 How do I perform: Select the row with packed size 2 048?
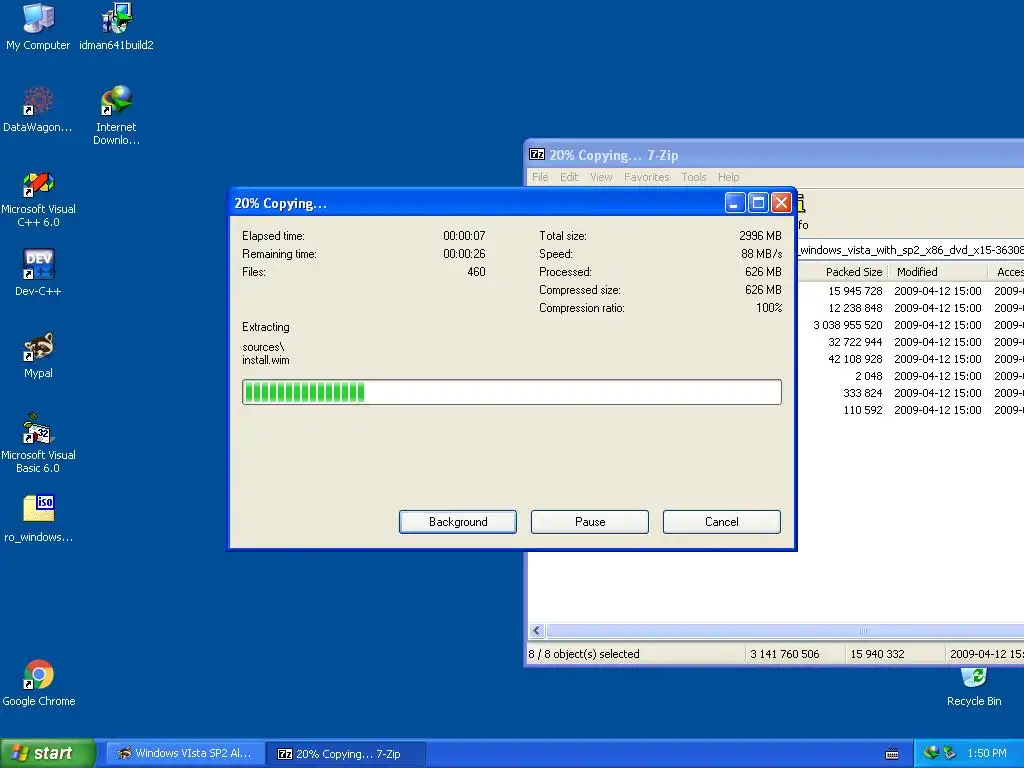pos(910,376)
